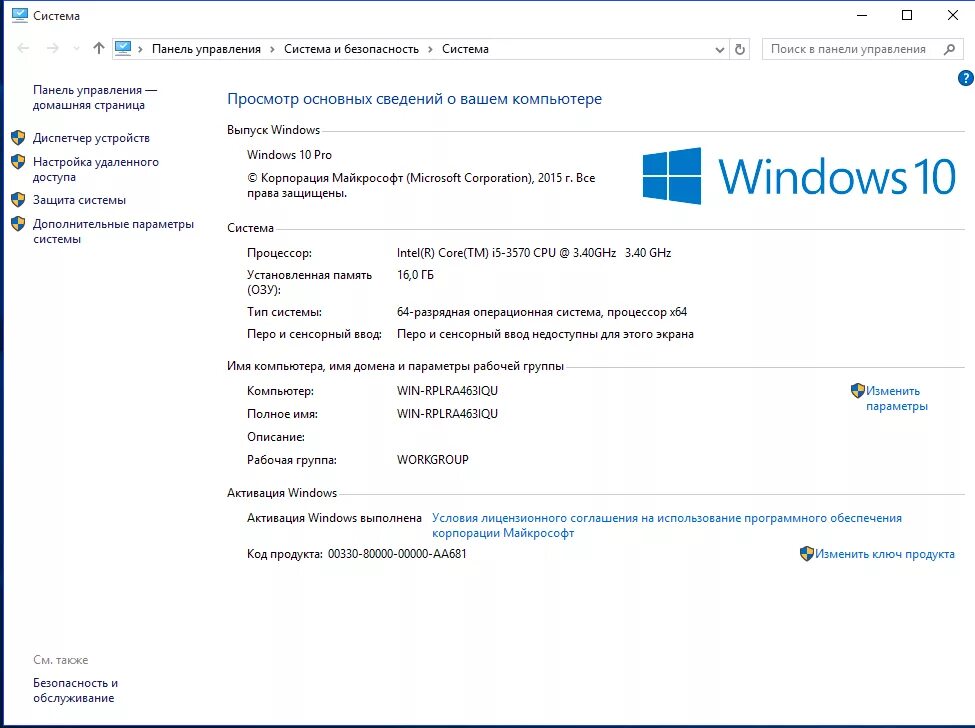The height and width of the screenshot is (728, 975).
Task: Click the Back navigation arrow
Action: tap(23, 48)
